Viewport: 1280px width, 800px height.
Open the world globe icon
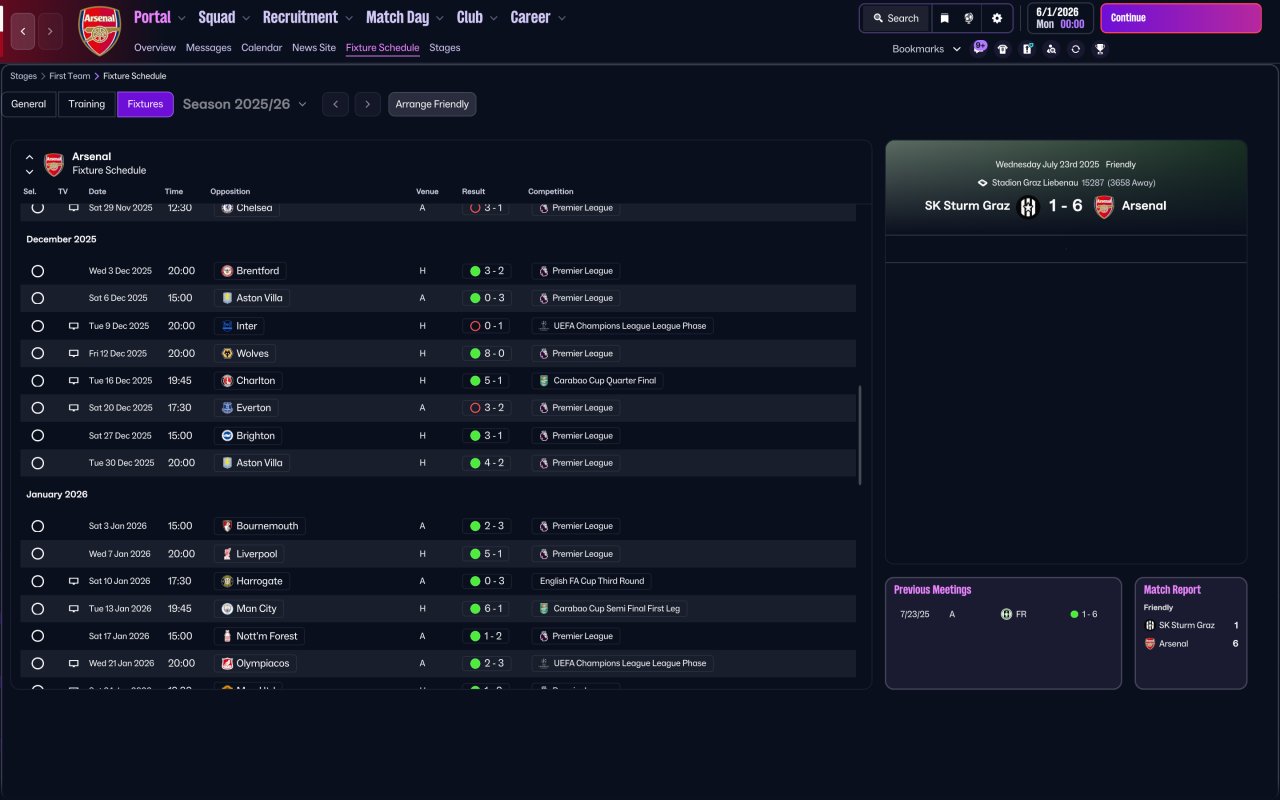[969, 18]
